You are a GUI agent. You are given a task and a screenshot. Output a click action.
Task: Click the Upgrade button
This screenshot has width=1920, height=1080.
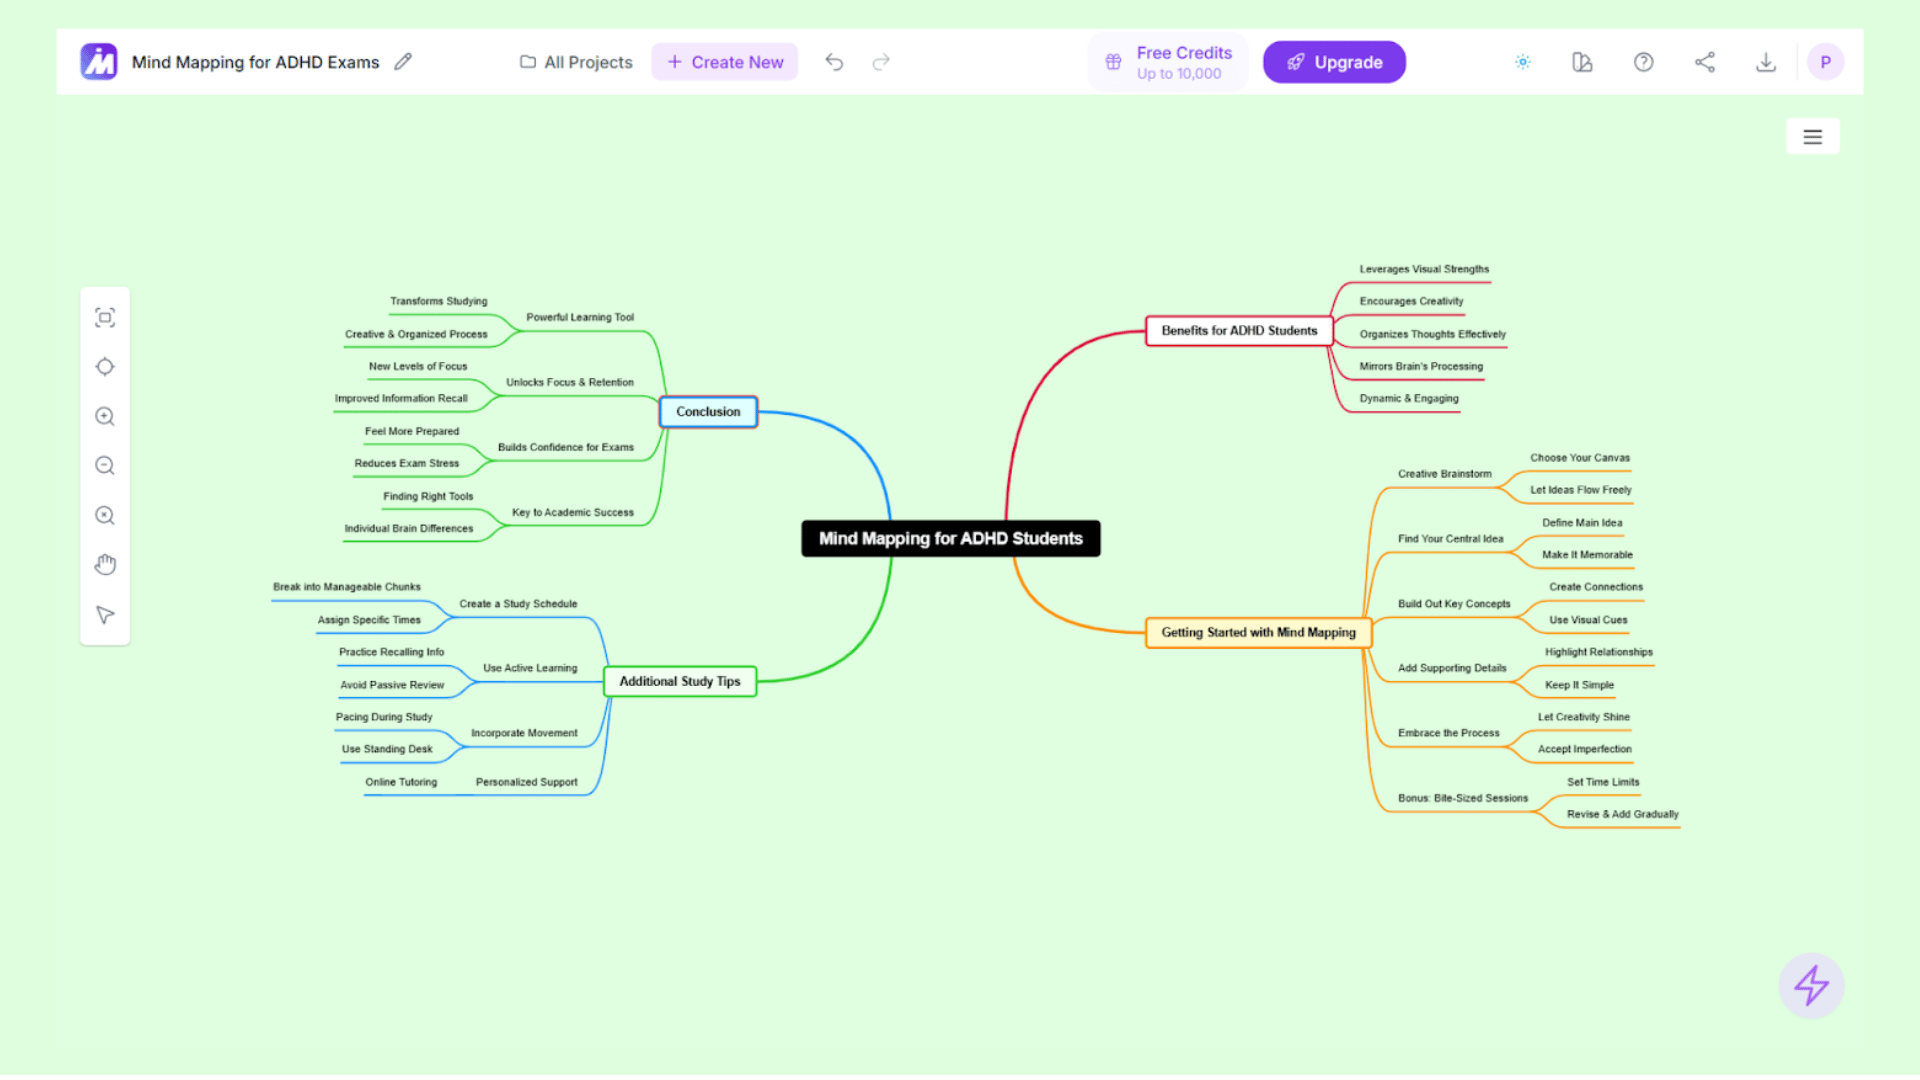click(1334, 61)
